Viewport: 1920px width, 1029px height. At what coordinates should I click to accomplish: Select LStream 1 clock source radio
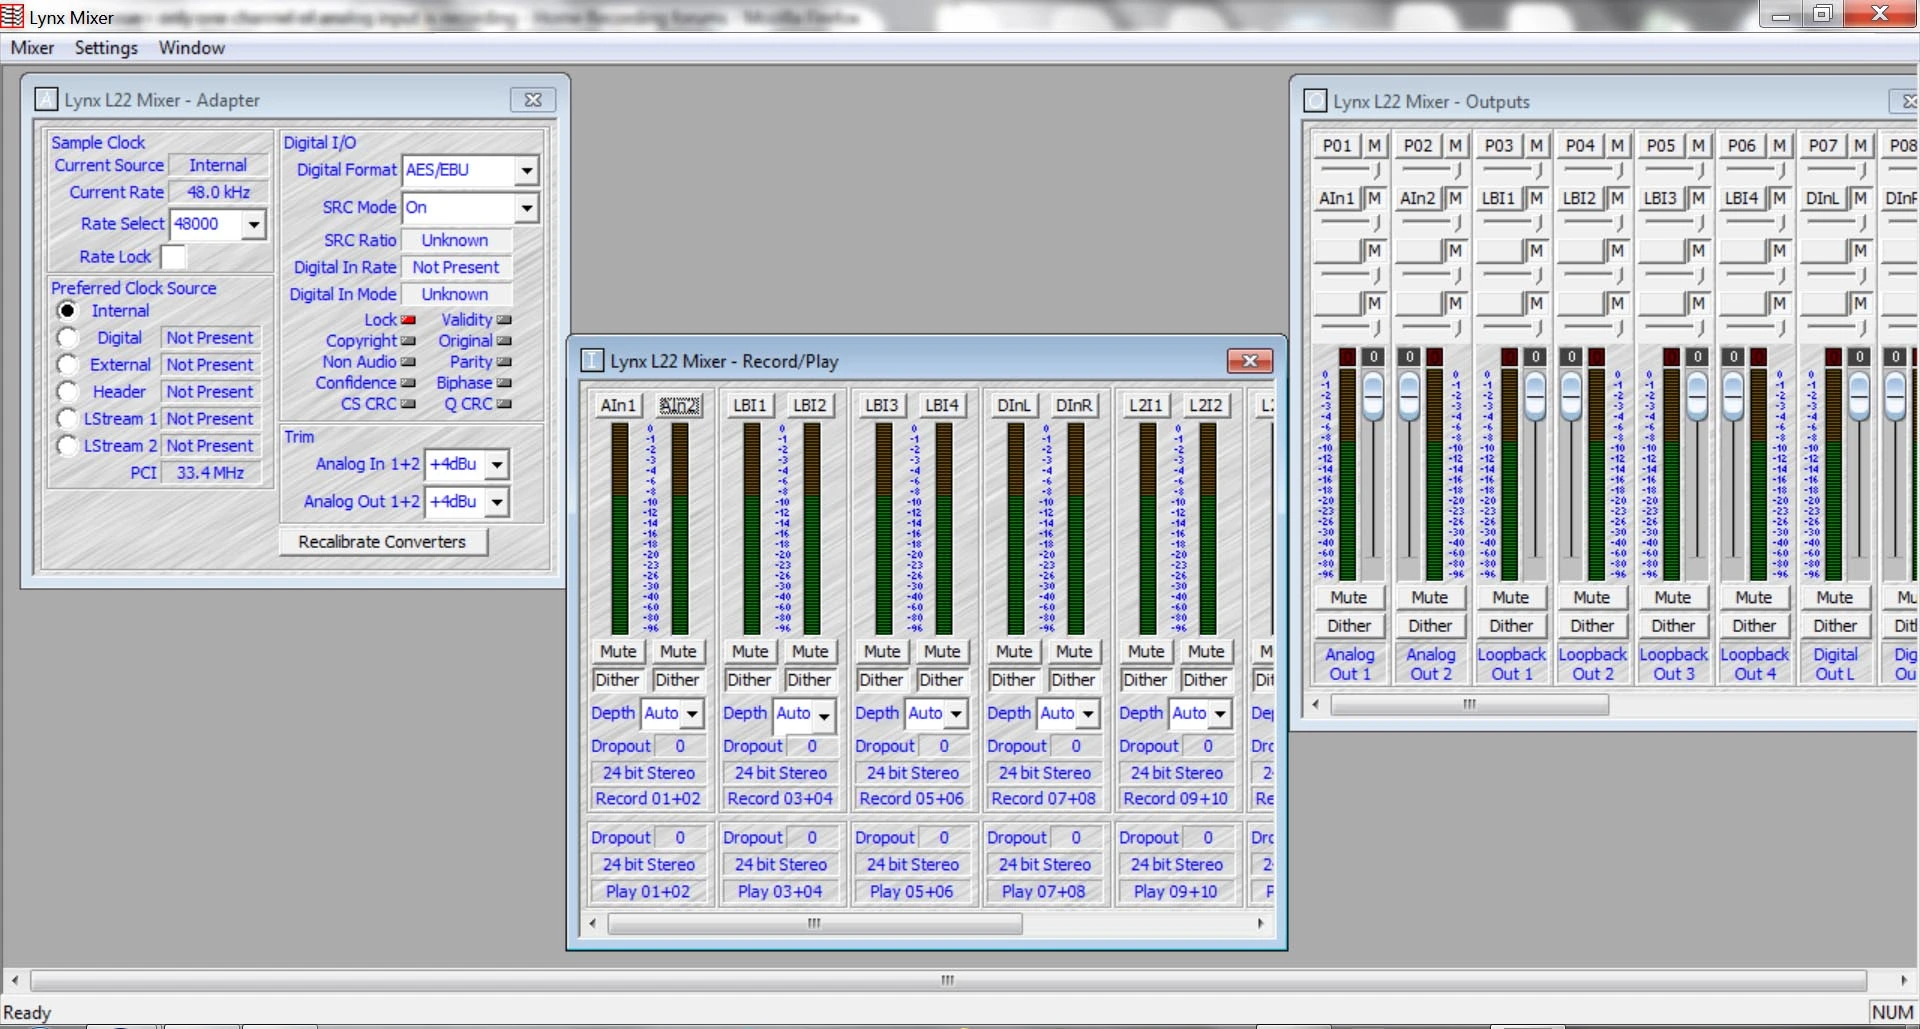click(67, 419)
